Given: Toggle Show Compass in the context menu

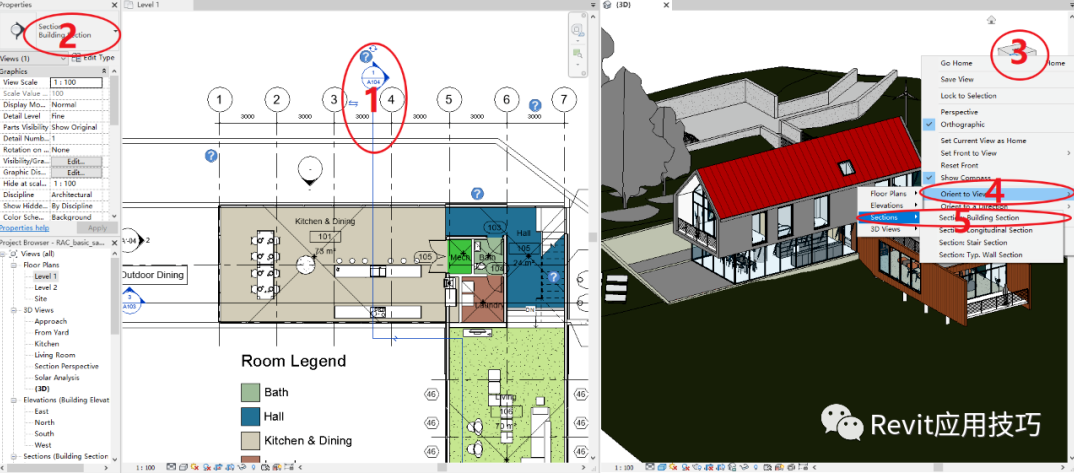Looking at the screenshot, I should point(964,178).
